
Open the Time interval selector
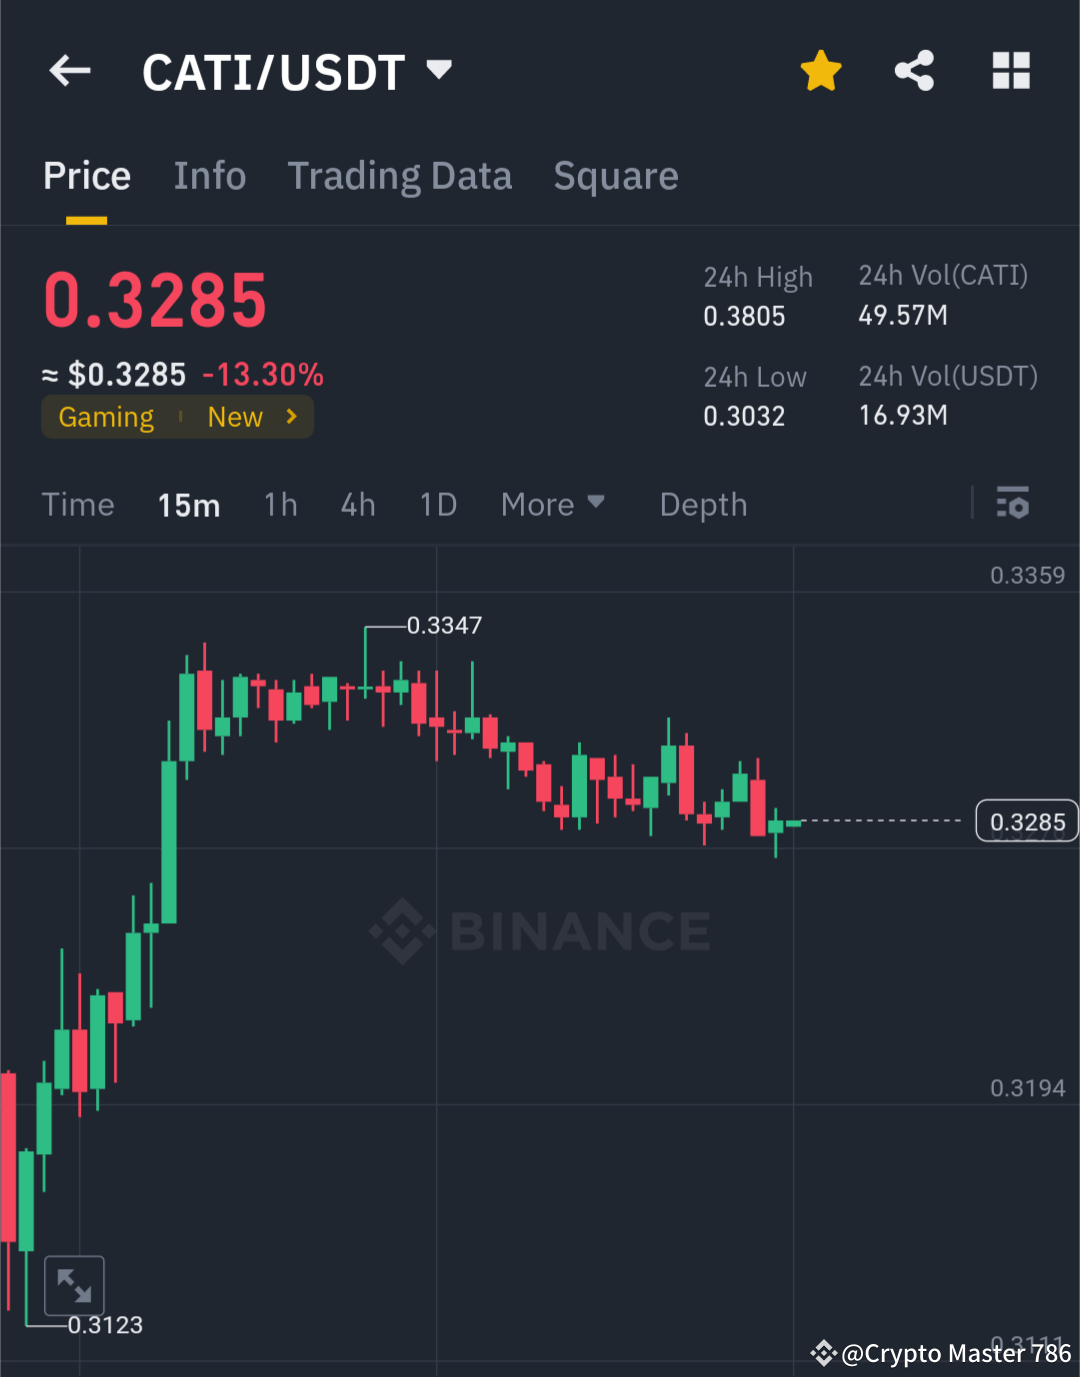click(78, 504)
